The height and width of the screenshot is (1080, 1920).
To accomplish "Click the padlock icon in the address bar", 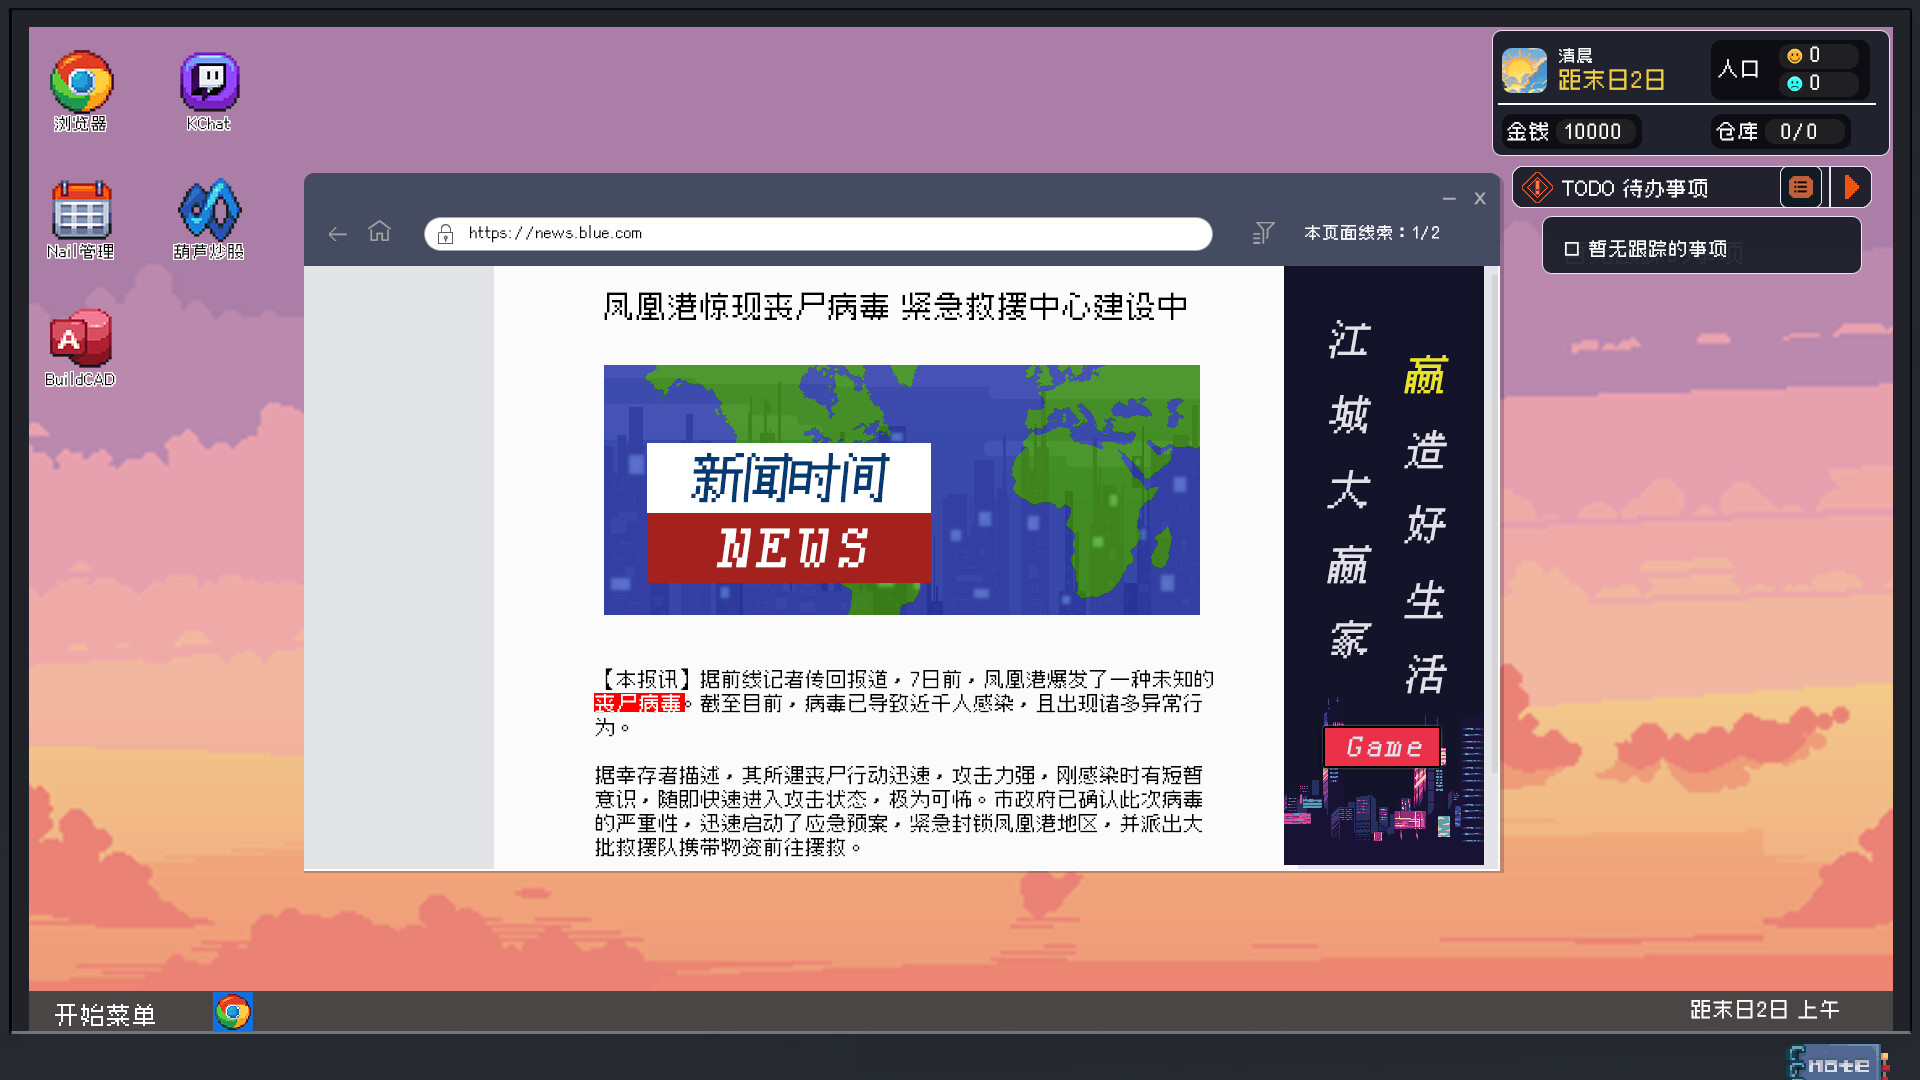I will coord(446,233).
